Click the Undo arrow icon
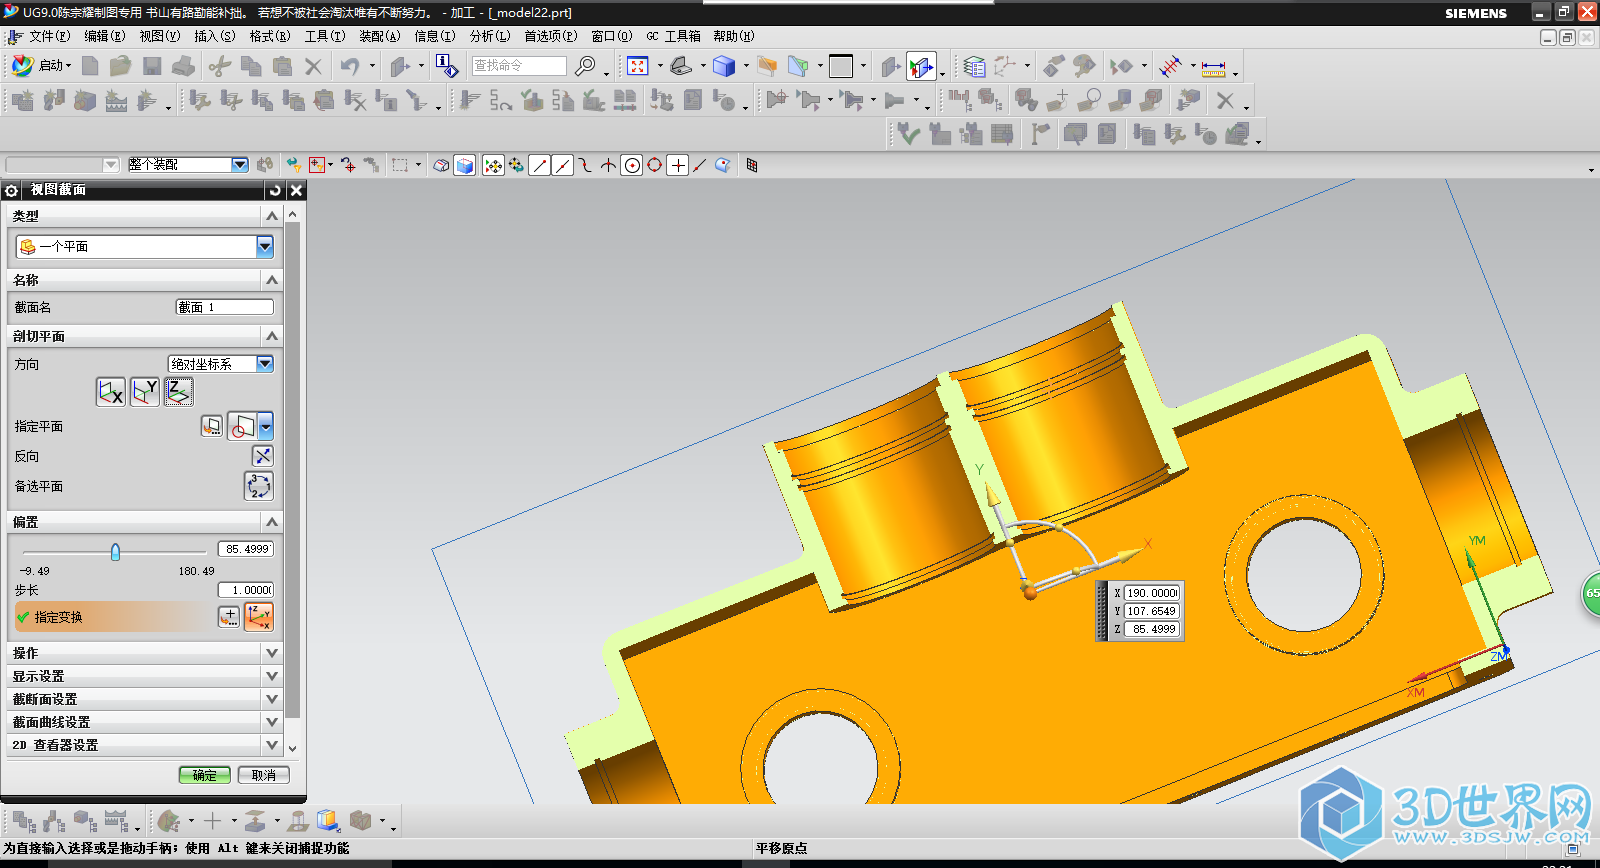The height and width of the screenshot is (868, 1600). (349, 66)
